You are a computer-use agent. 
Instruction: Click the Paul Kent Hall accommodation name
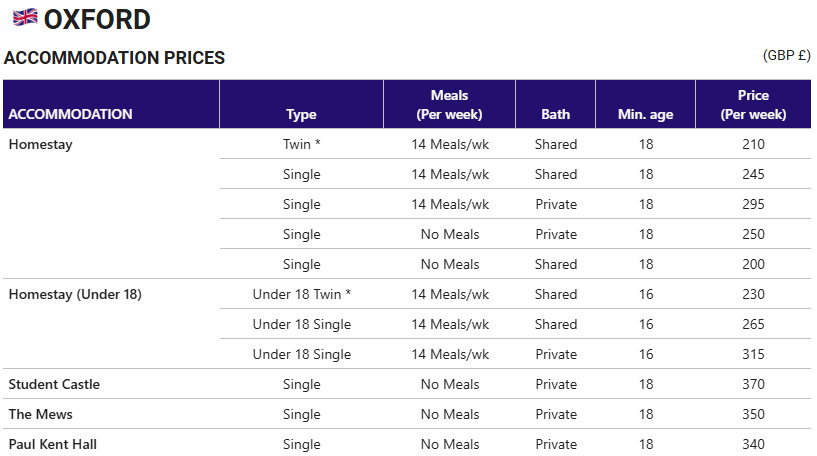point(53,444)
